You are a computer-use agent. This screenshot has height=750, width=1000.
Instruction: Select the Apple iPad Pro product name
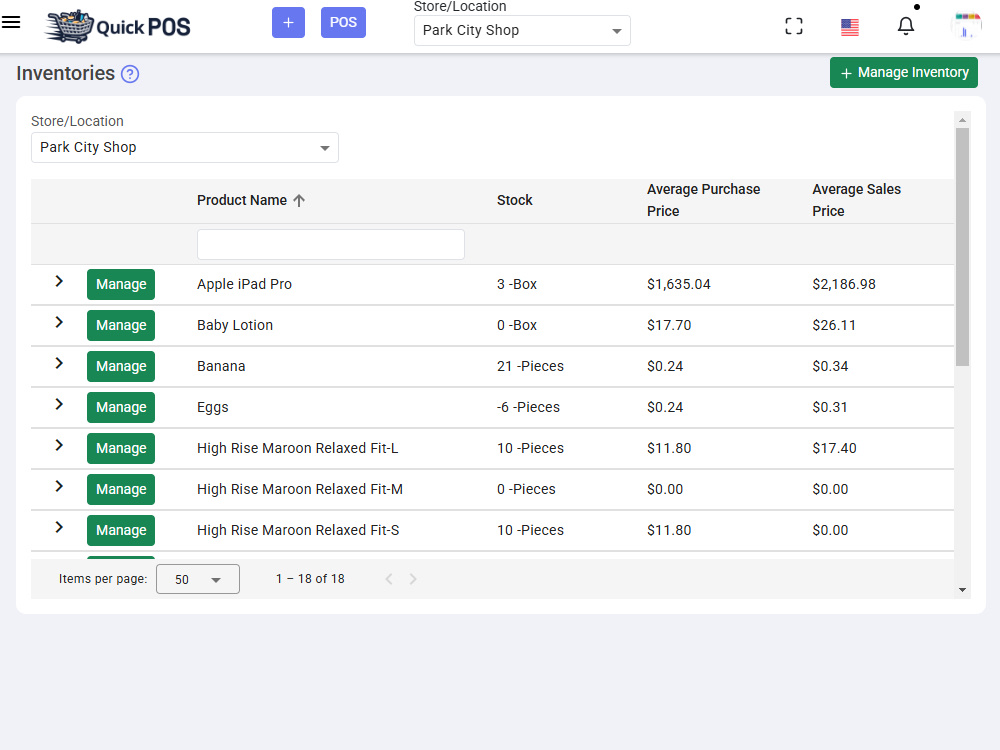pos(244,284)
